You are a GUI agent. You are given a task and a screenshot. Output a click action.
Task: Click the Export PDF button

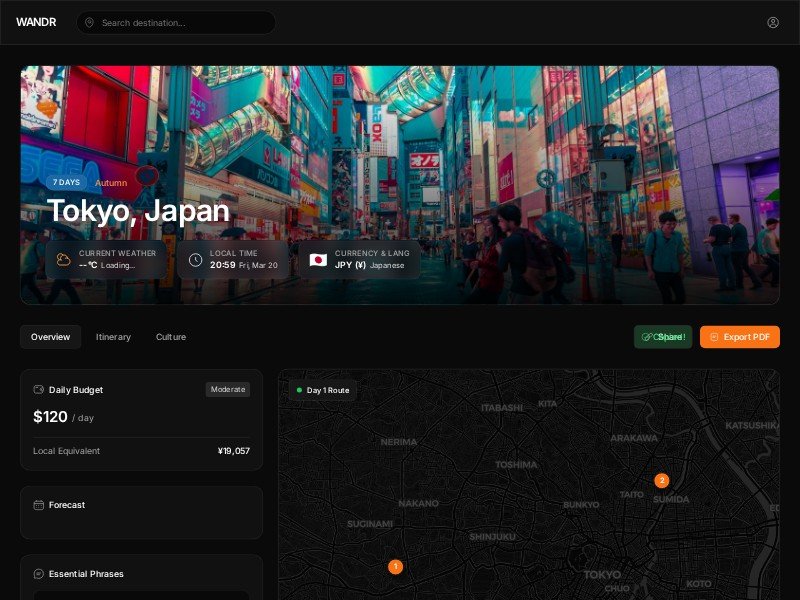[739, 337]
